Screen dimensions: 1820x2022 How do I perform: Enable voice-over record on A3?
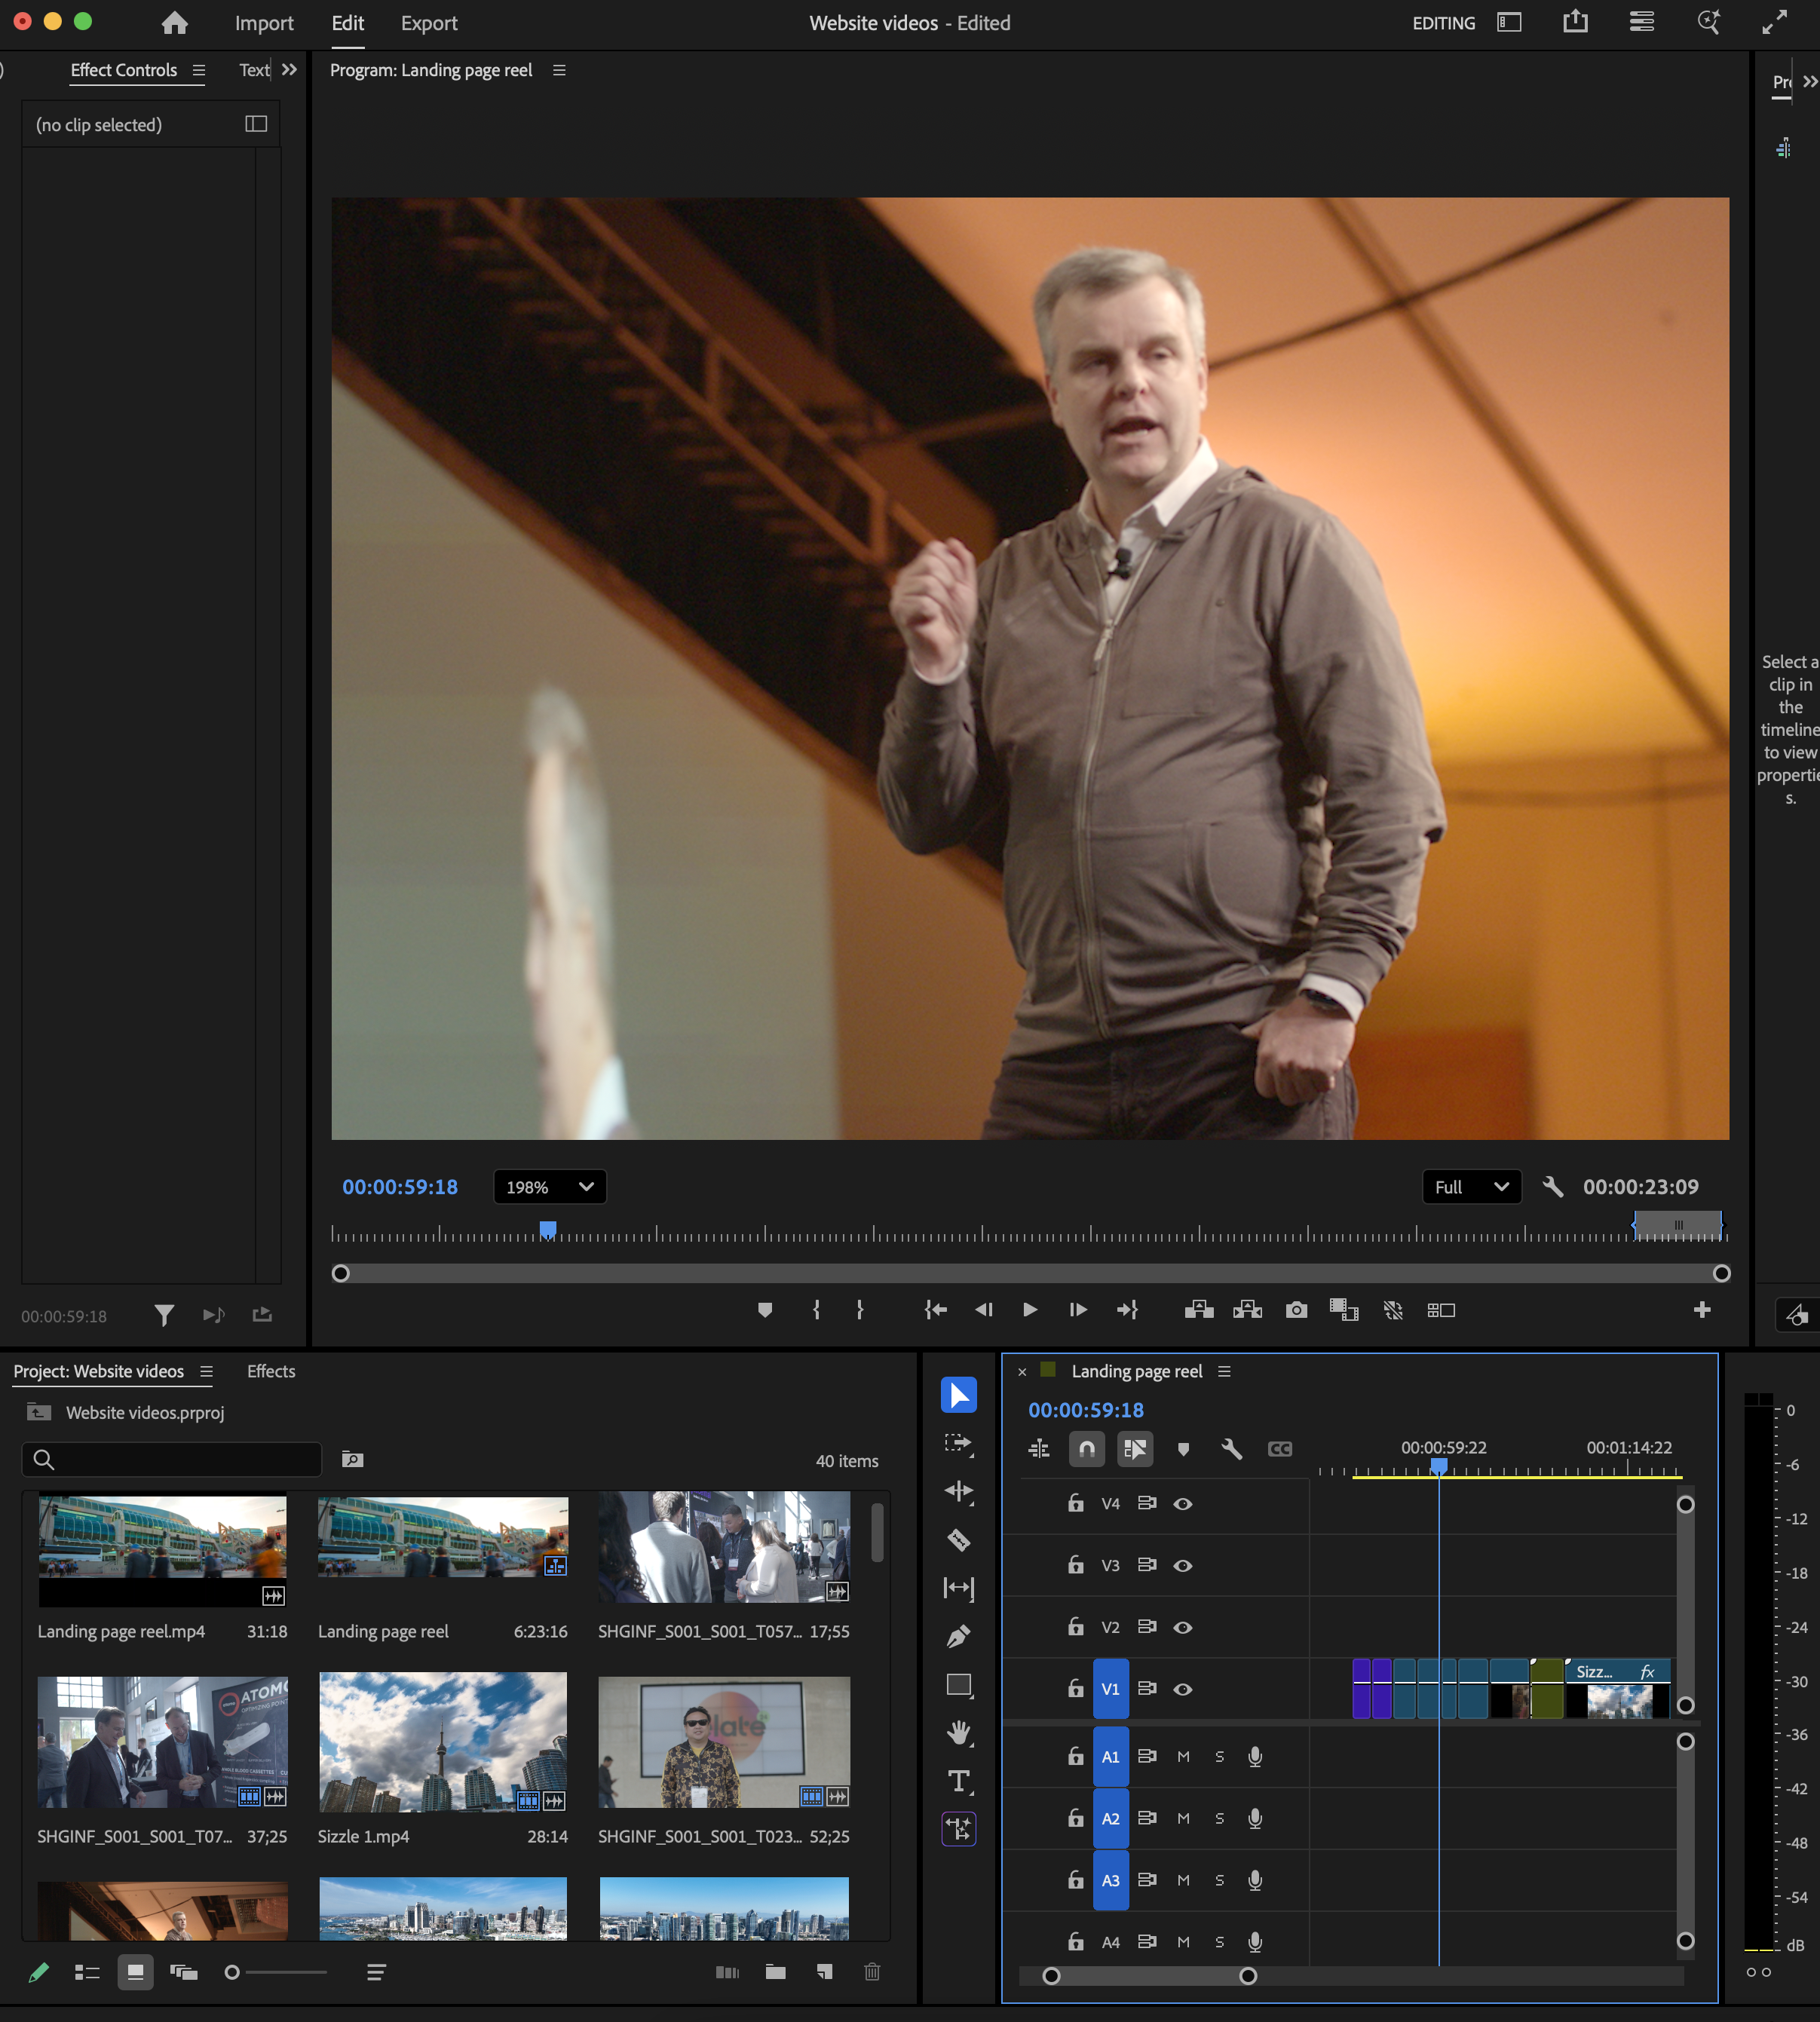1255,1881
